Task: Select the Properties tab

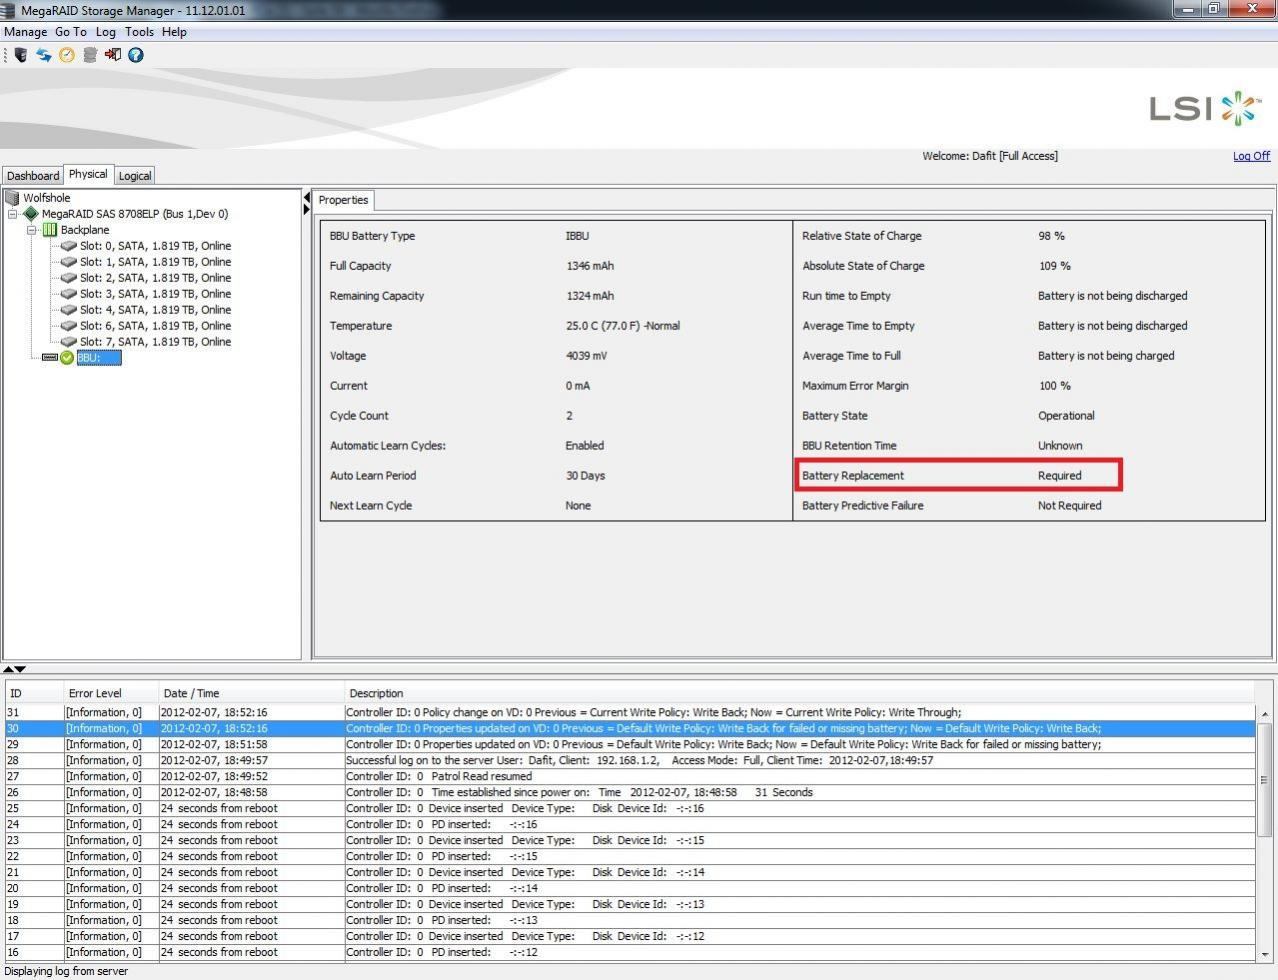Action: click(x=343, y=200)
